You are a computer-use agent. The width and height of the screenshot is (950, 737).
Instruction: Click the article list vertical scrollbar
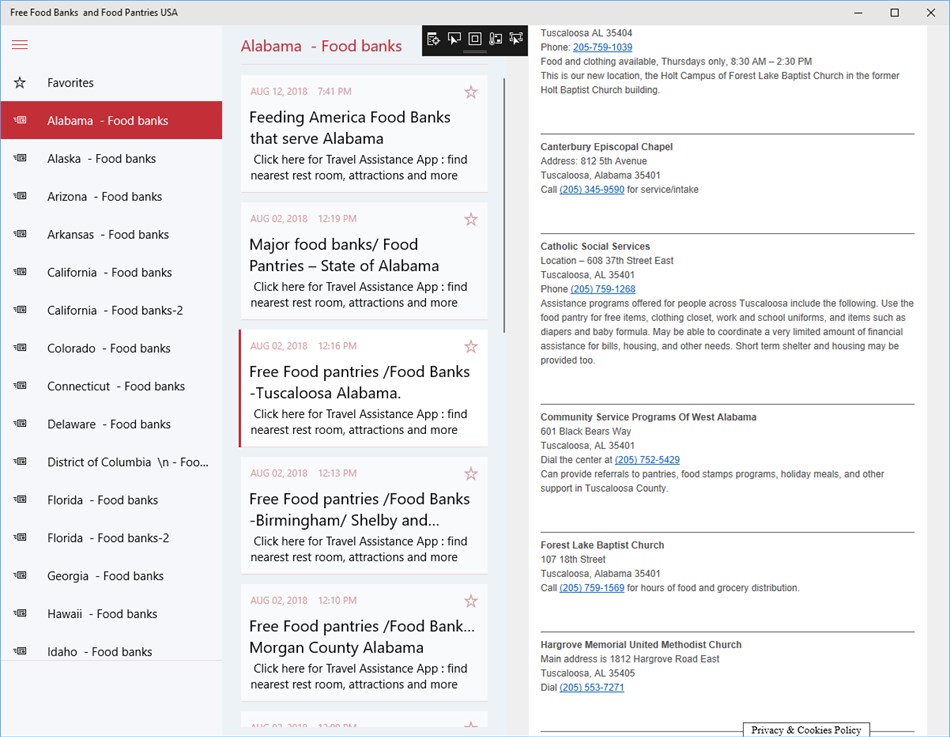[504, 205]
